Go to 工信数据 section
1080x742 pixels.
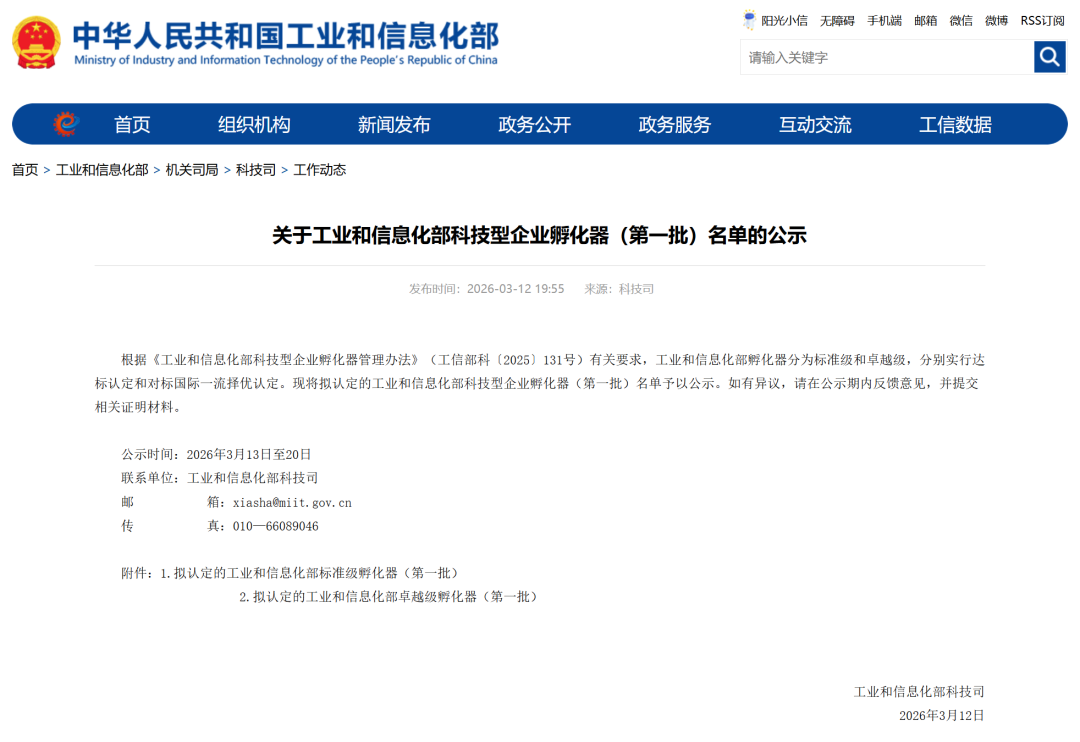955,125
